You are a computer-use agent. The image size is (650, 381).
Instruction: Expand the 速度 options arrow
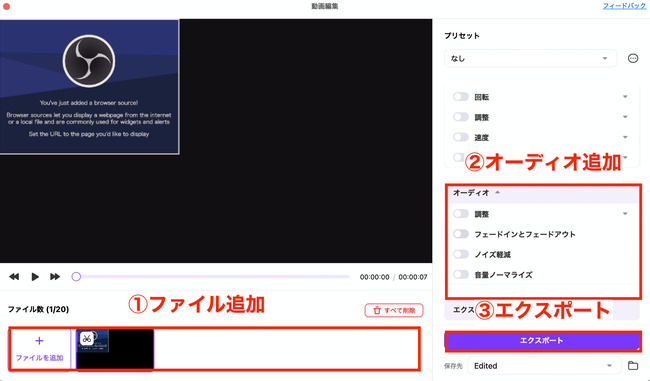tap(625, 137)
